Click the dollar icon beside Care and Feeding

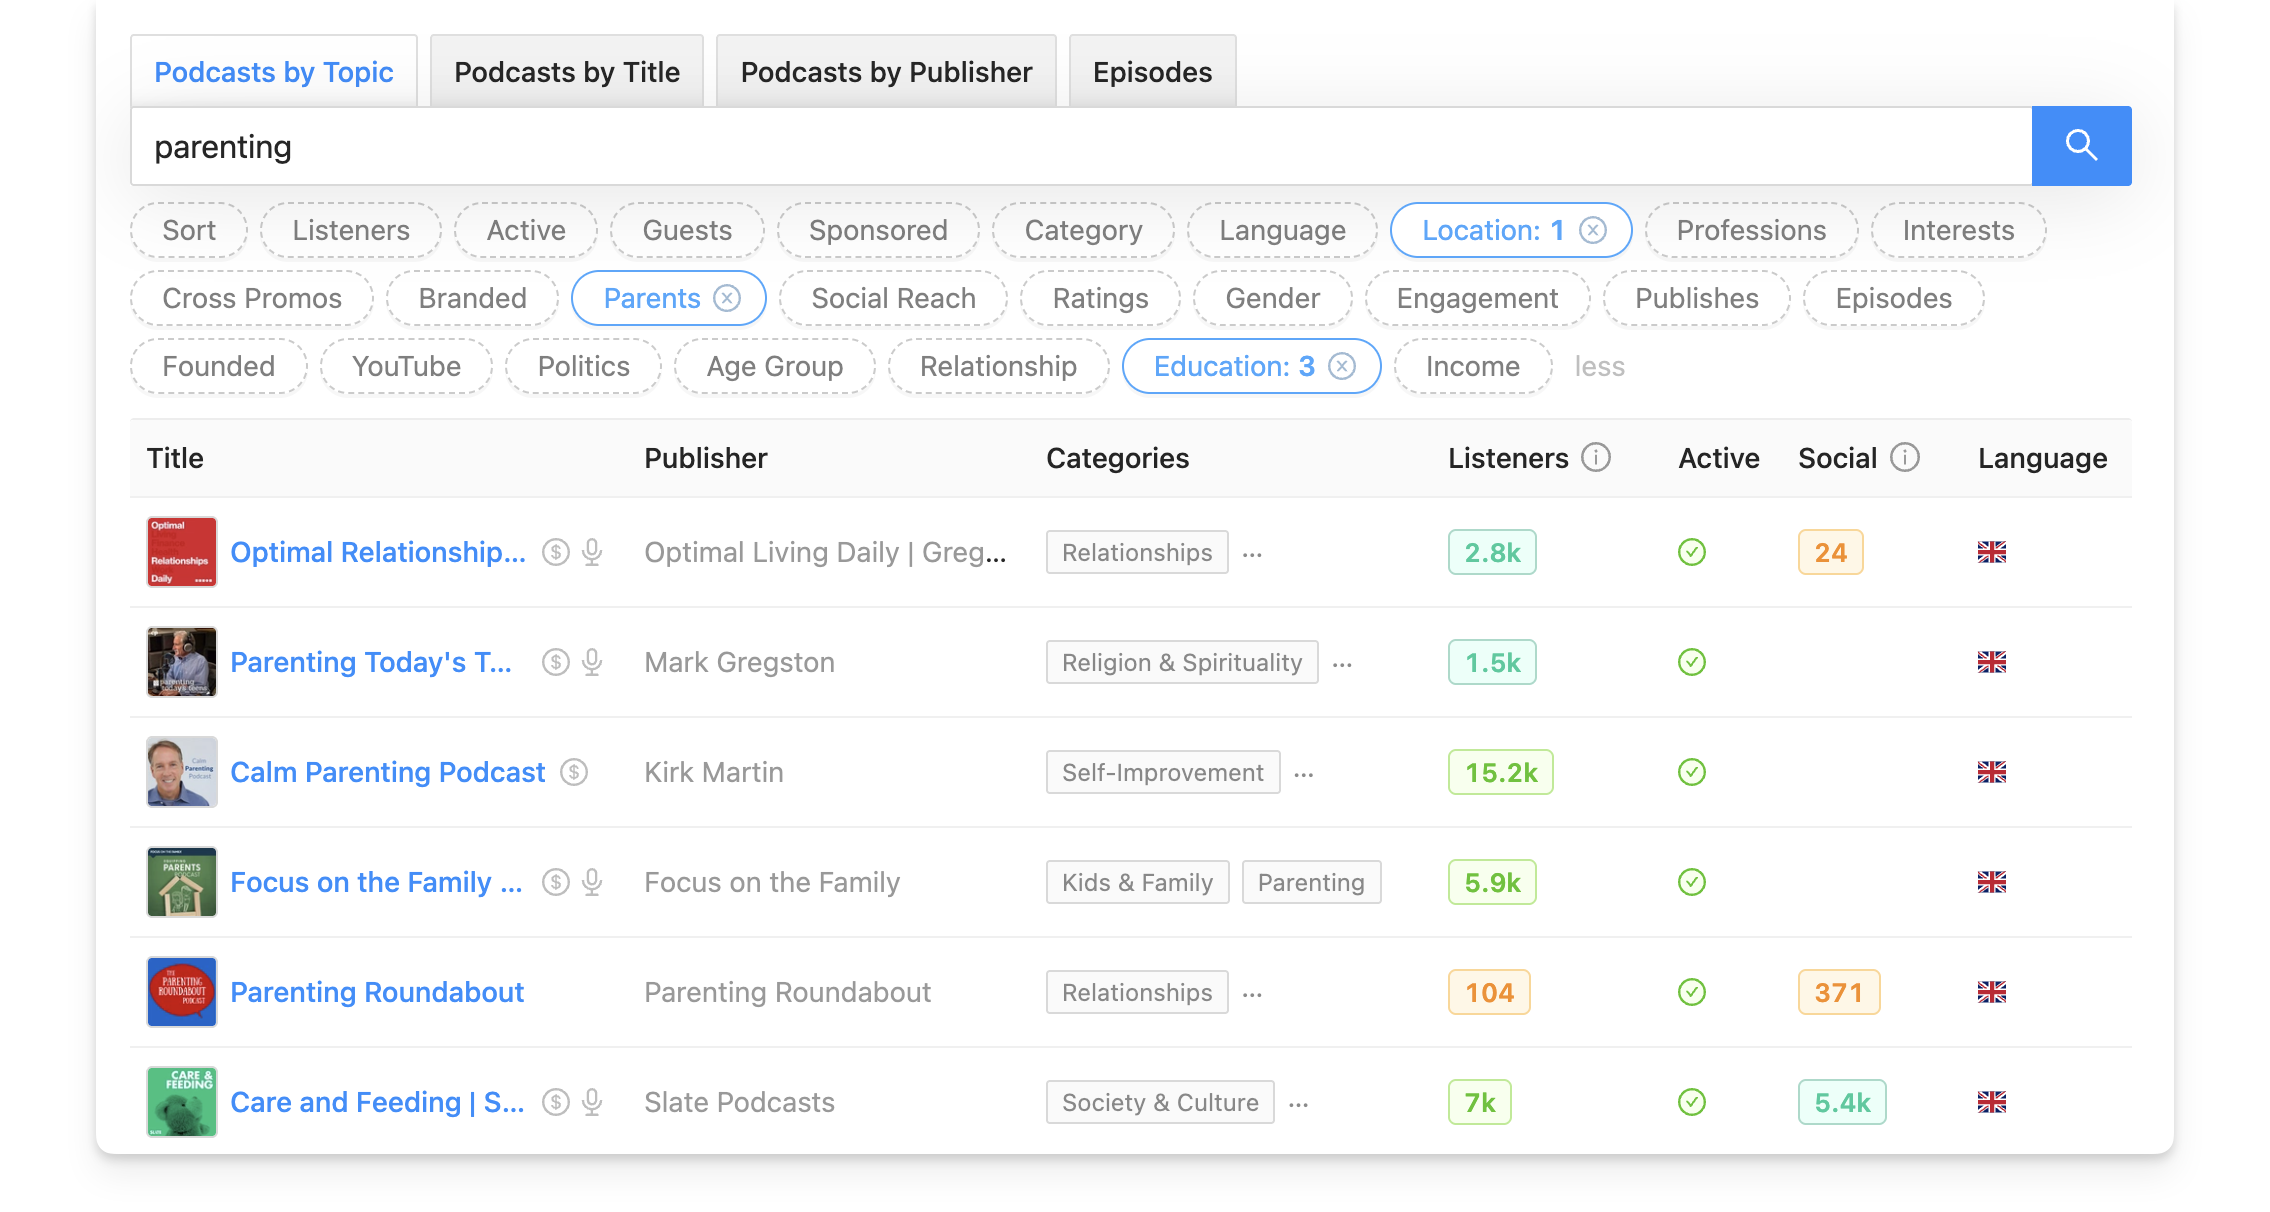click(x=556, y=1102)
